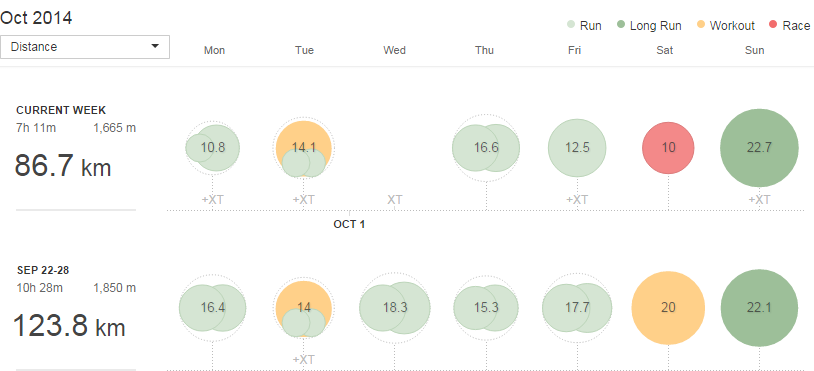The image size is (814, 371).
Task: Click the Run legend label
Action: [x=591, y=25]
